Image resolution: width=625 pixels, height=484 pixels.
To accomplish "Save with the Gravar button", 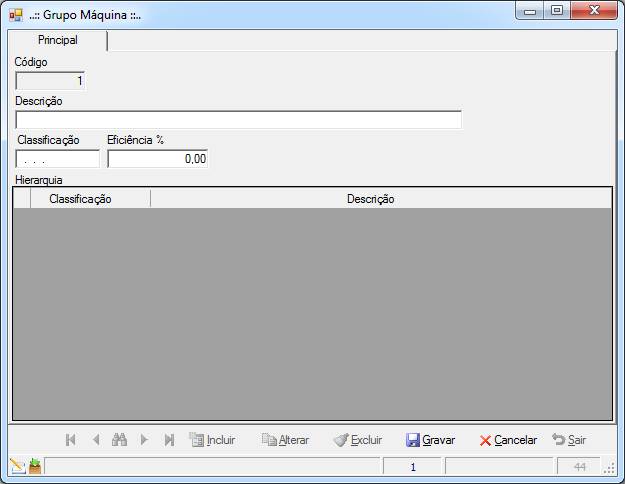I will (430, 440).
